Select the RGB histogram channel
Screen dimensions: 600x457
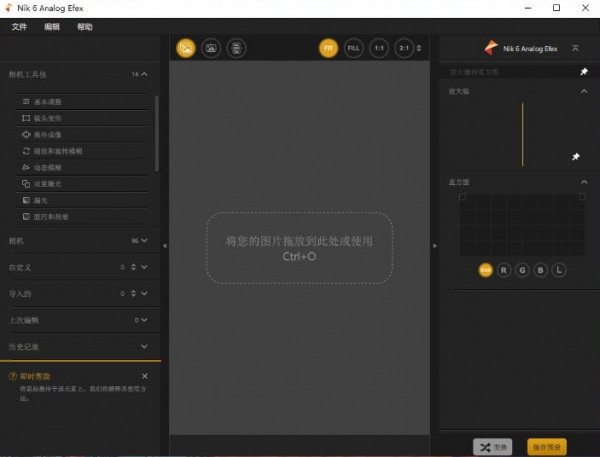[486, 270]
